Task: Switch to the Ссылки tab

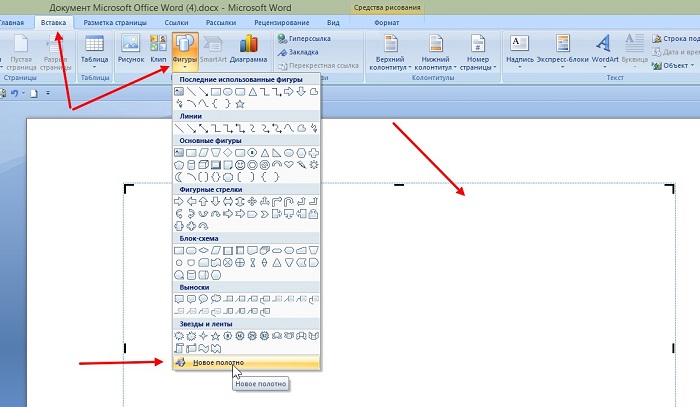Action: coord(176,22)
